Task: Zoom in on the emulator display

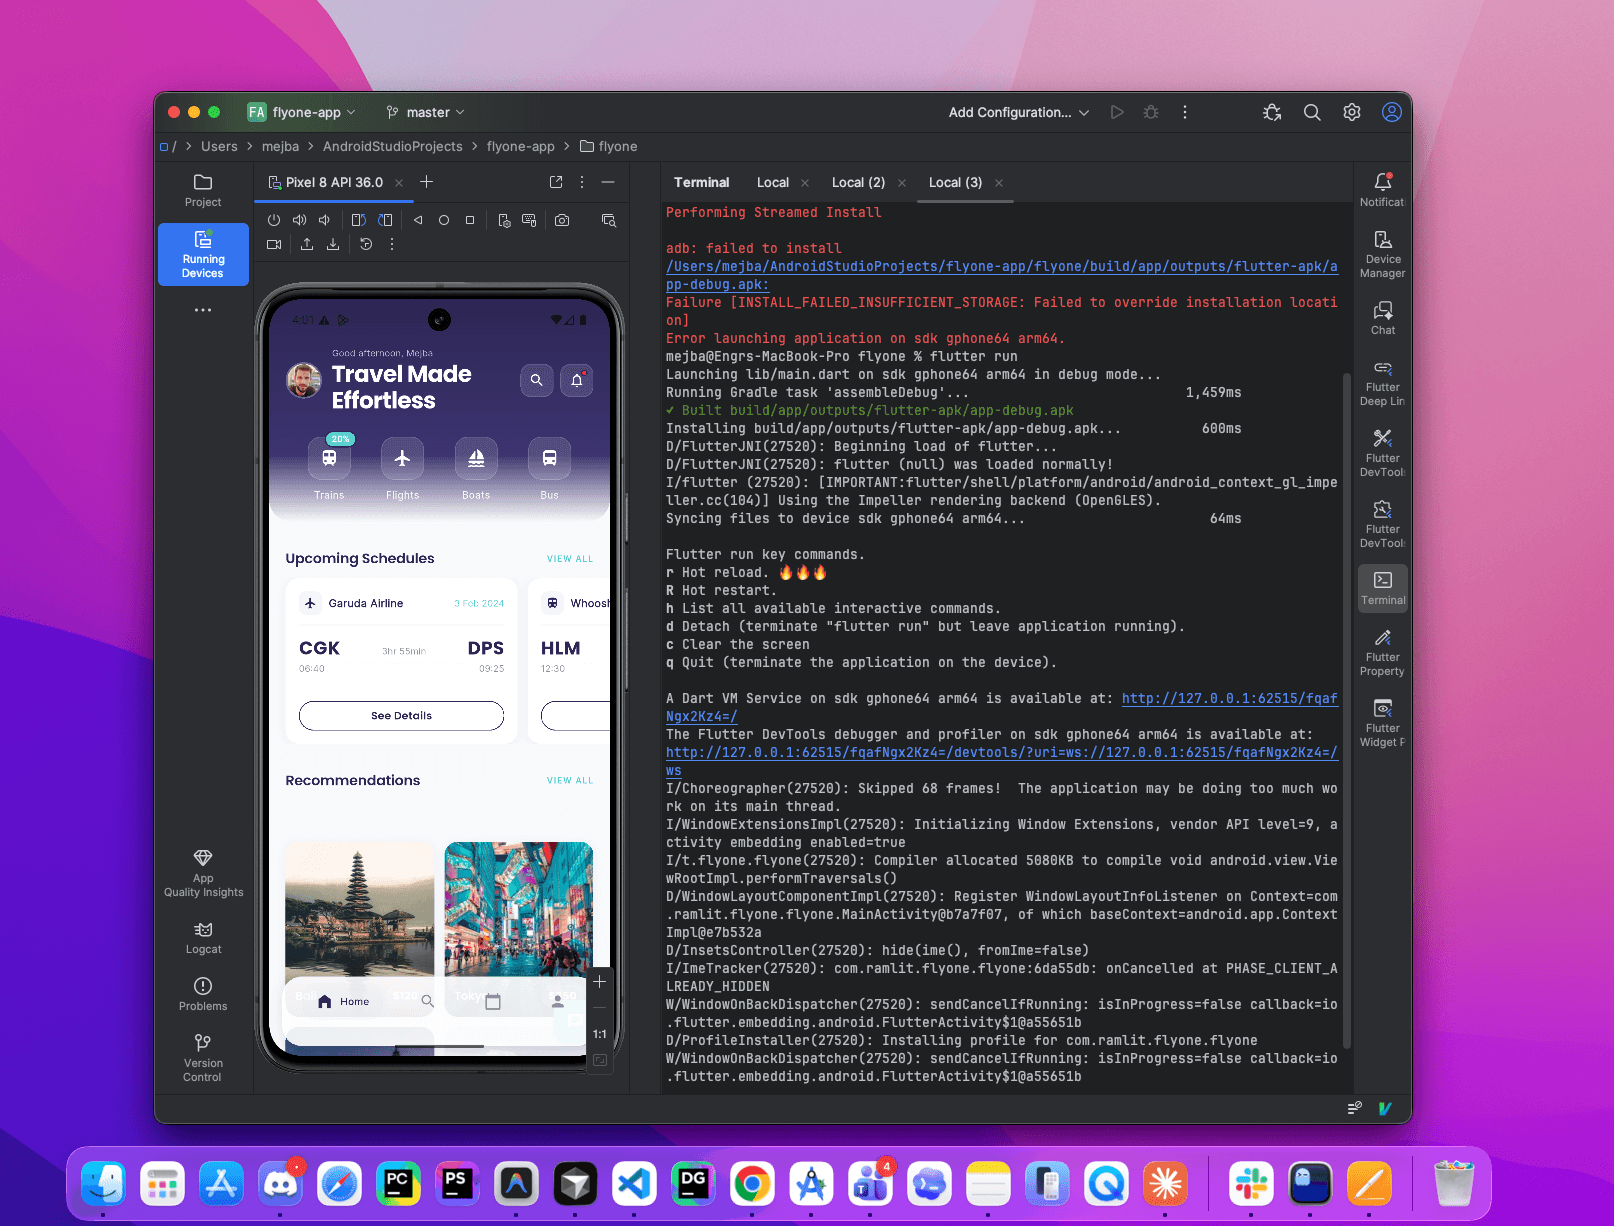Action: click(x=600, y=982)
